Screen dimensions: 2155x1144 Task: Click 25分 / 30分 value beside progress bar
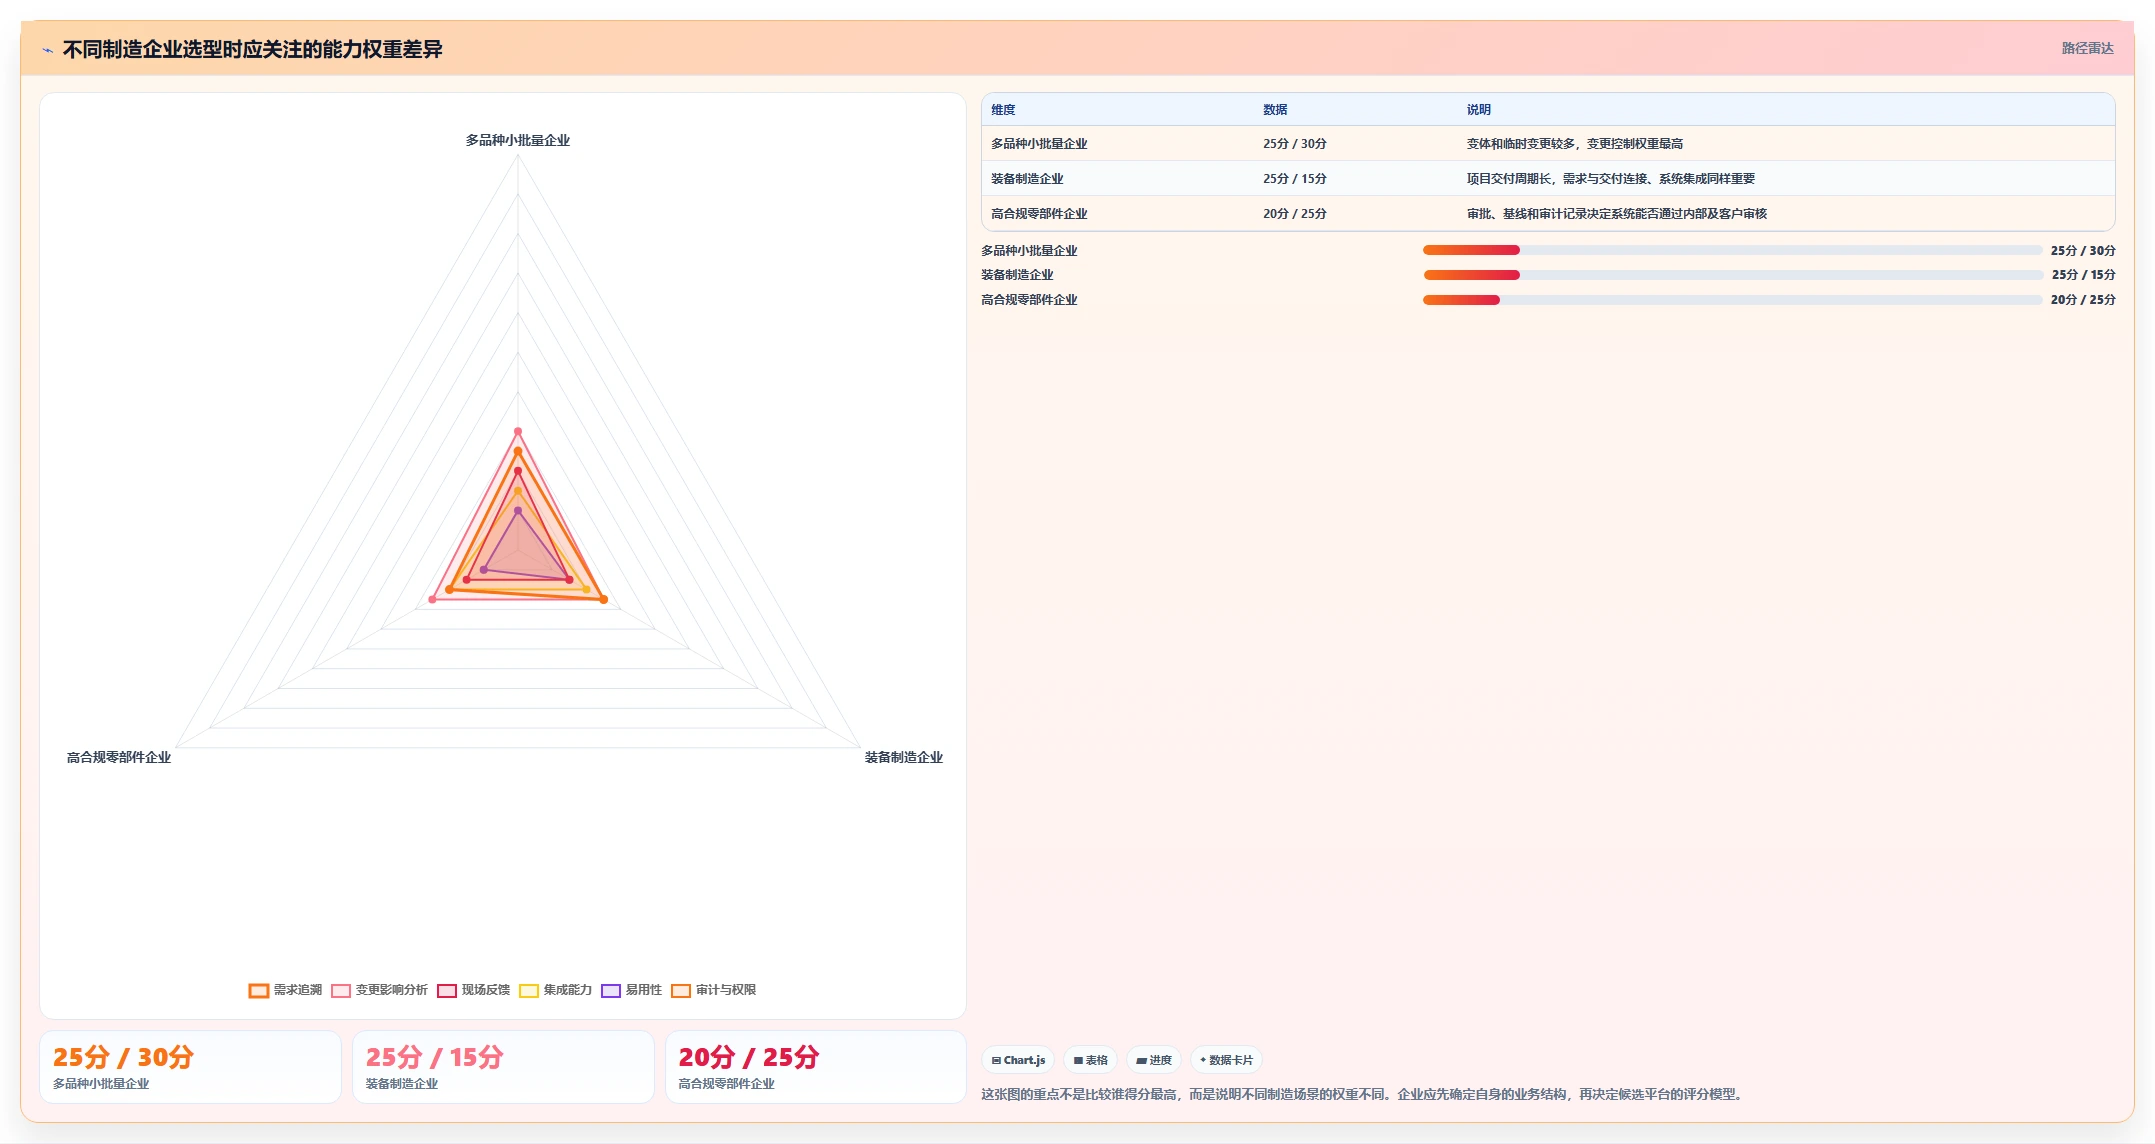[x=2083, y=251]
